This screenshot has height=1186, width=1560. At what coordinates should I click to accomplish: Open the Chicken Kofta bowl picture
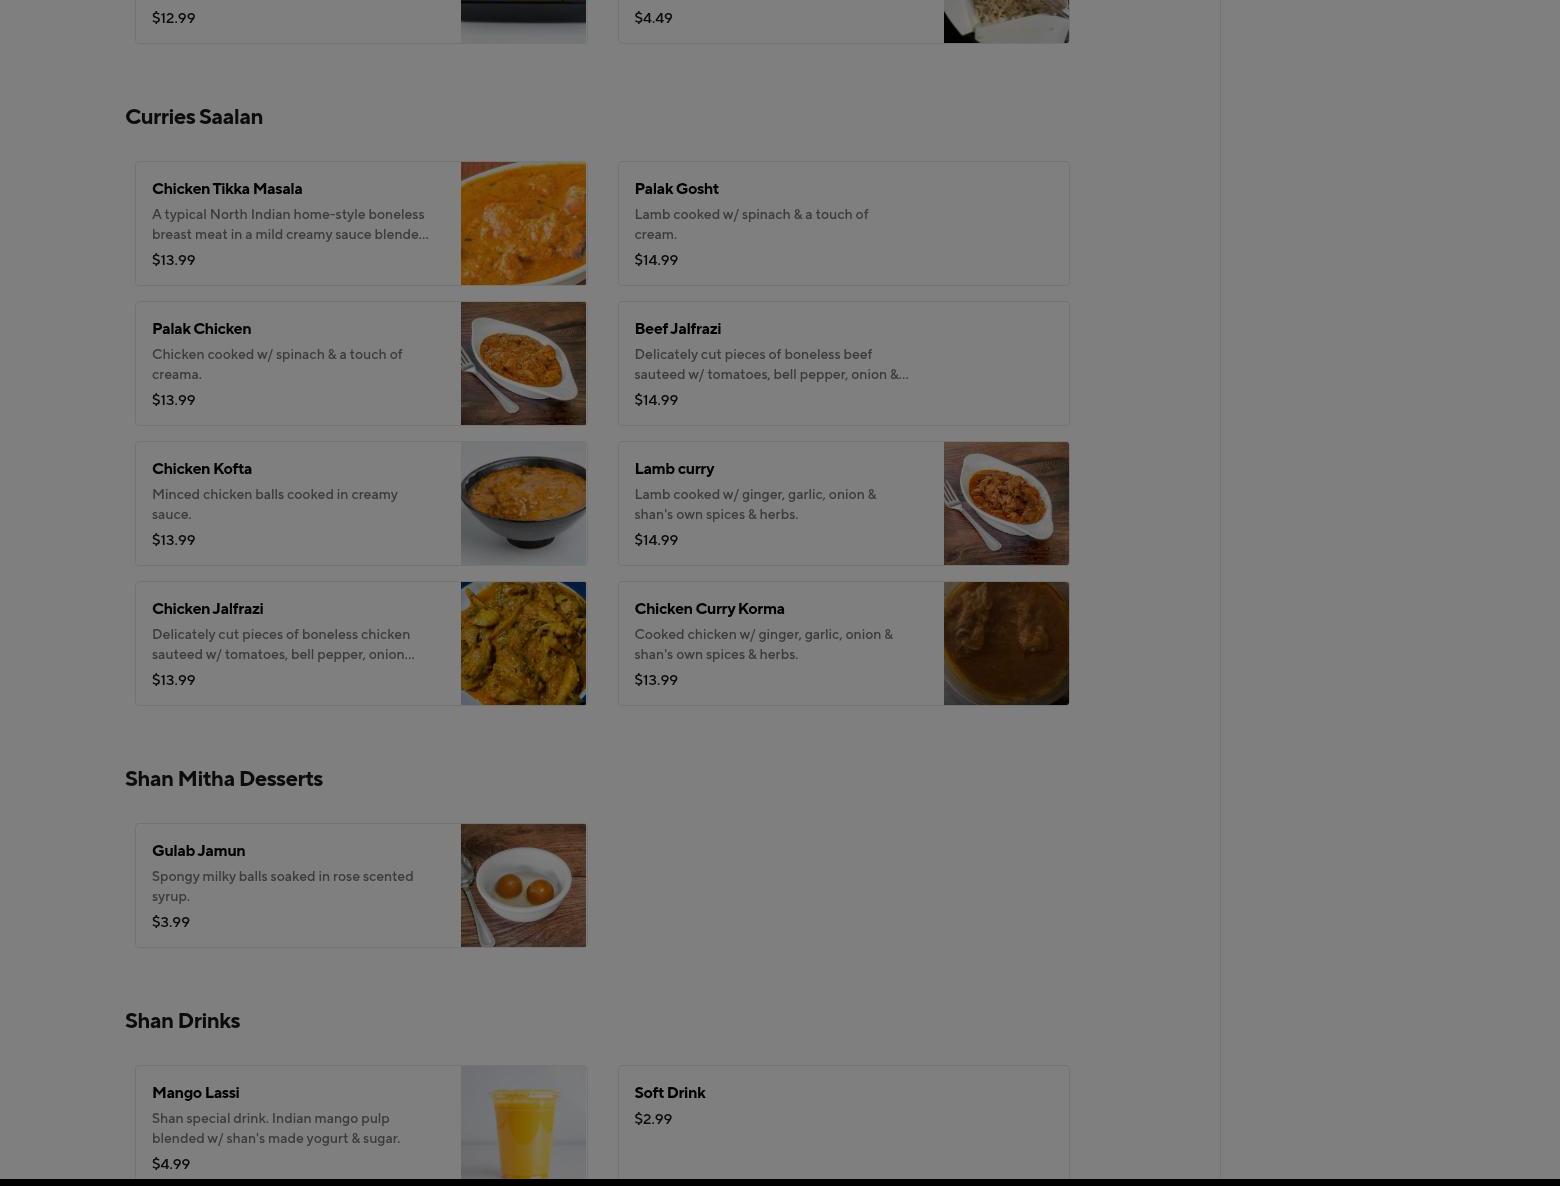(x=523, y=503)
